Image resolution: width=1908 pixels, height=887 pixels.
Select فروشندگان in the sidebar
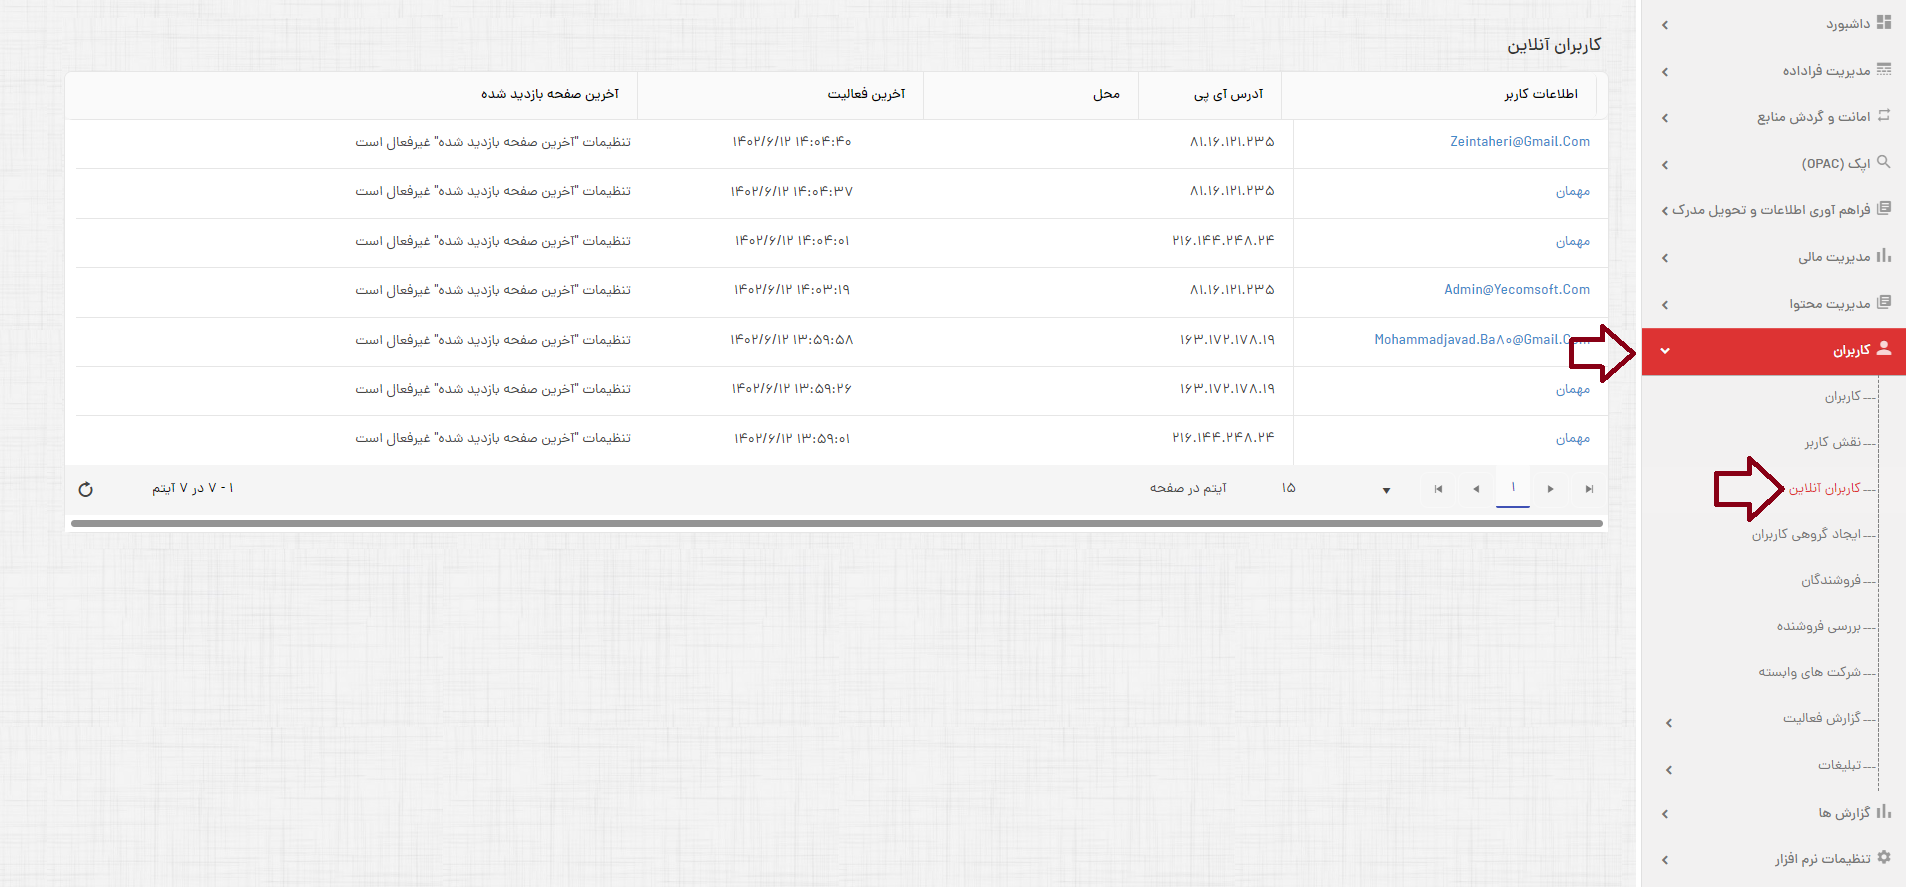tap(1831, 580)
